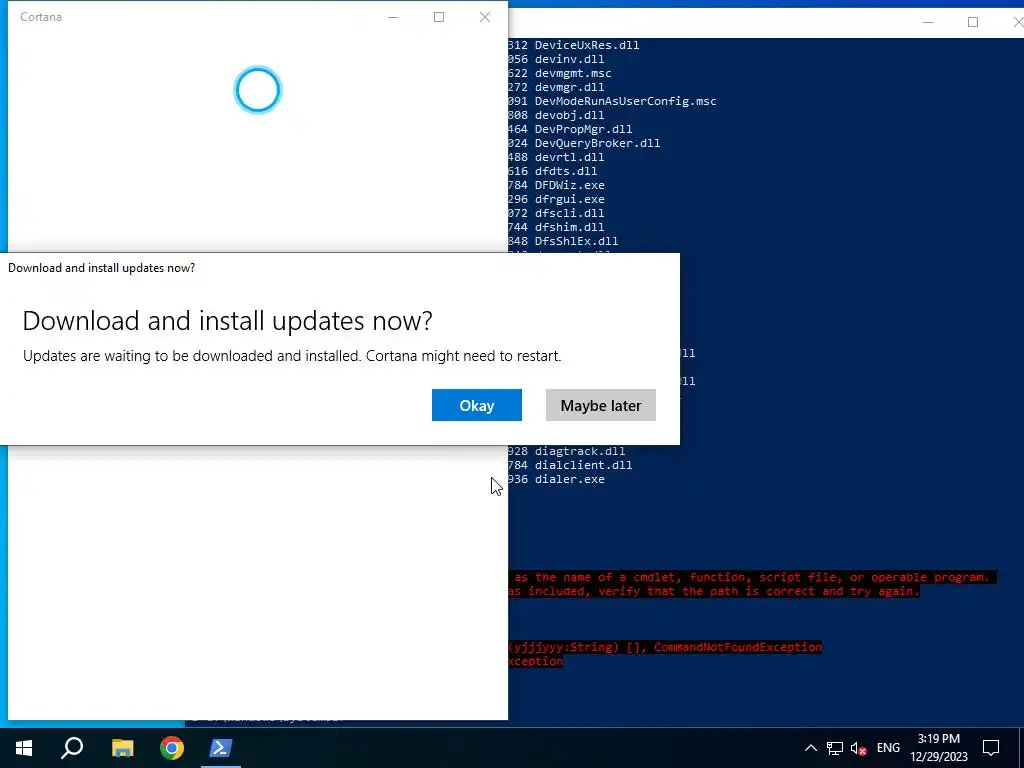Click the dialog heading 'Download and install updates now?'
This screenshot has width=1024, height=768.
click(x=227, y=321)
